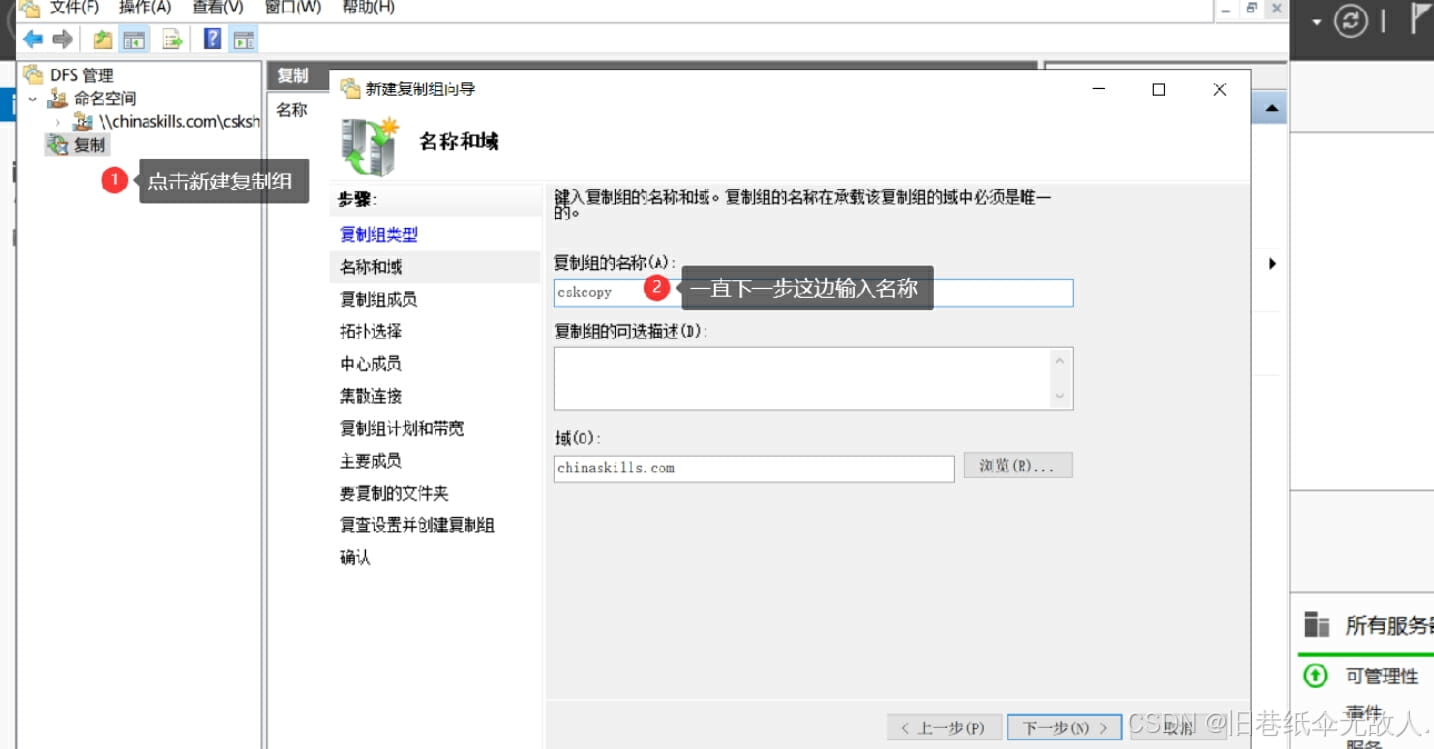1434x749 pixels.
Task: Switch to the 复制 tab
Action: tap(294, 75)
